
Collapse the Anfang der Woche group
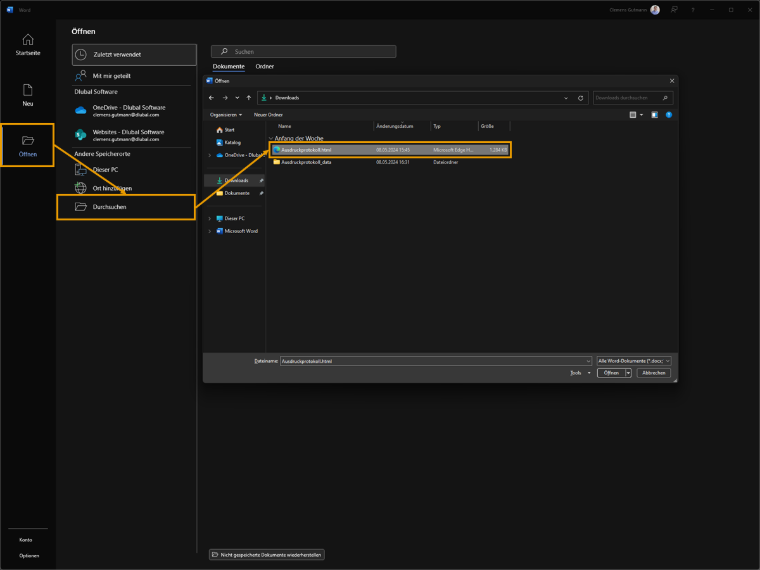coord(271,139)
